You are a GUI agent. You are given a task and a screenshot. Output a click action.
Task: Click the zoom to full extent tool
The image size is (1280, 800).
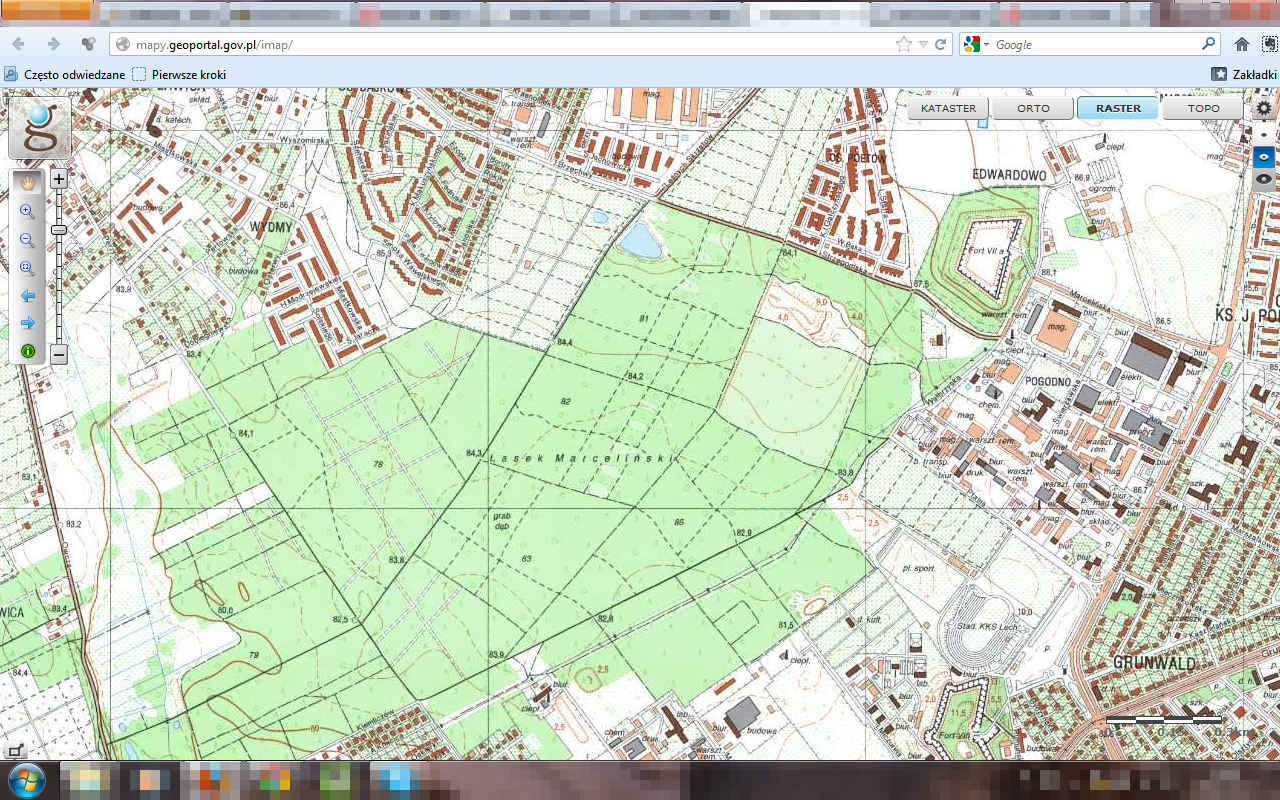(x=28, y=268)
